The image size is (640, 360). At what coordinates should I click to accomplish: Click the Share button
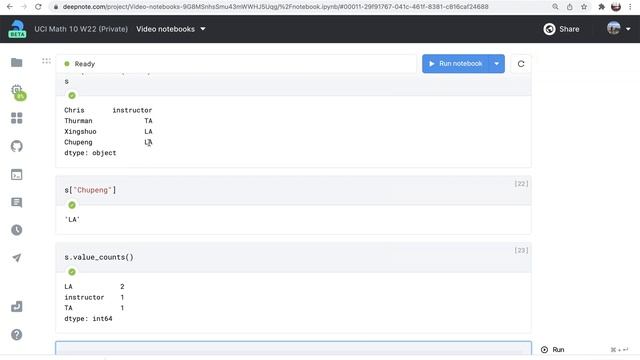(561, 29)
